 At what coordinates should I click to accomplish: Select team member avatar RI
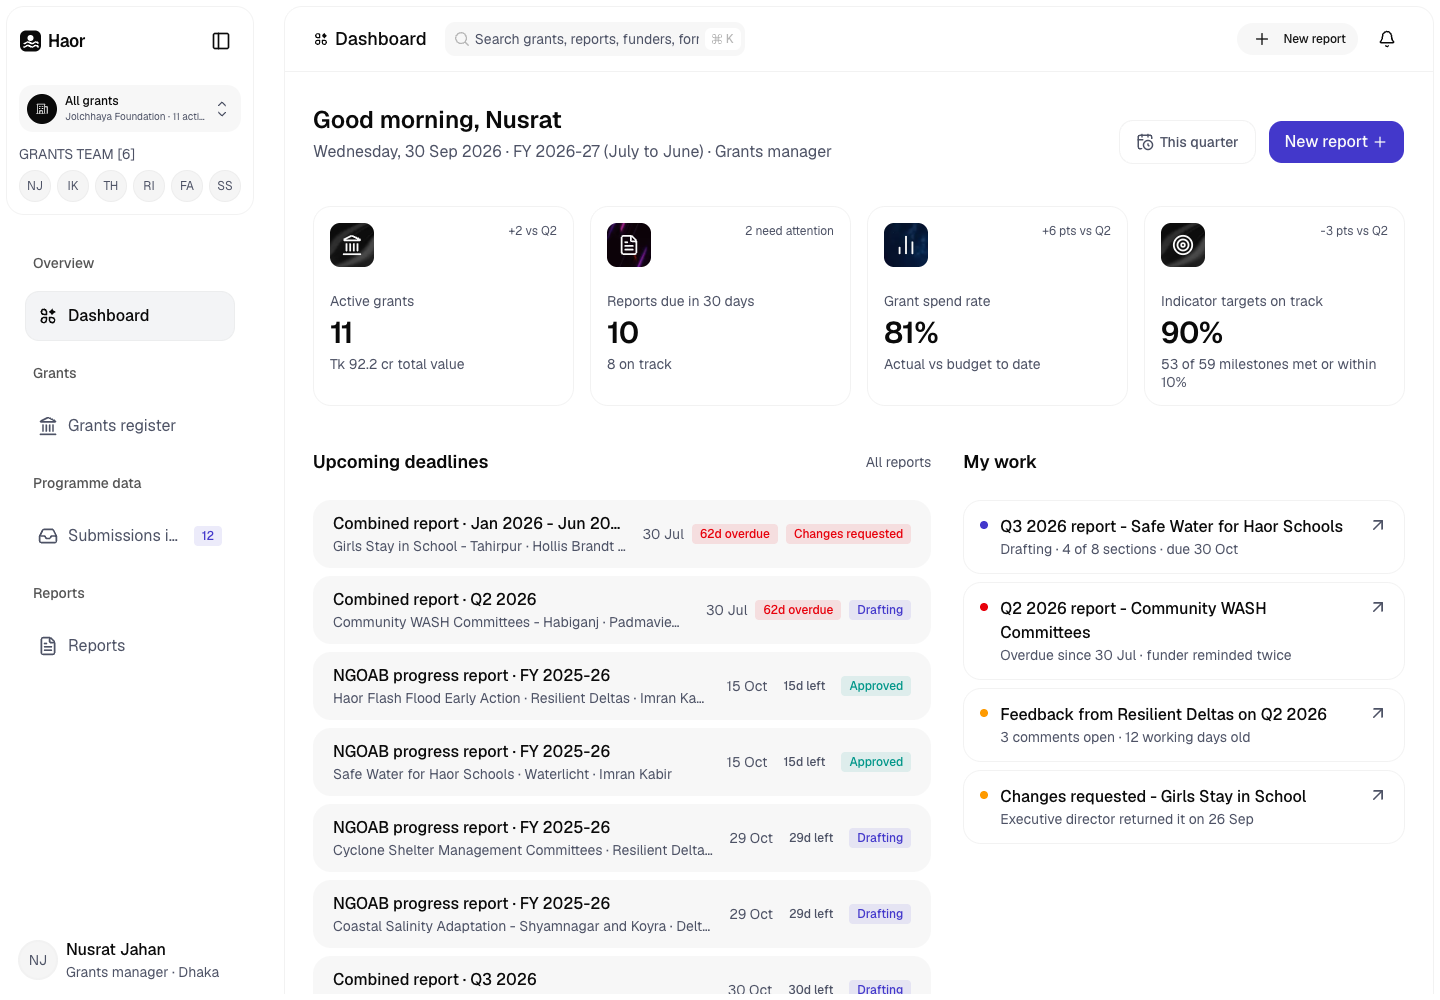(x=149, y=186)
